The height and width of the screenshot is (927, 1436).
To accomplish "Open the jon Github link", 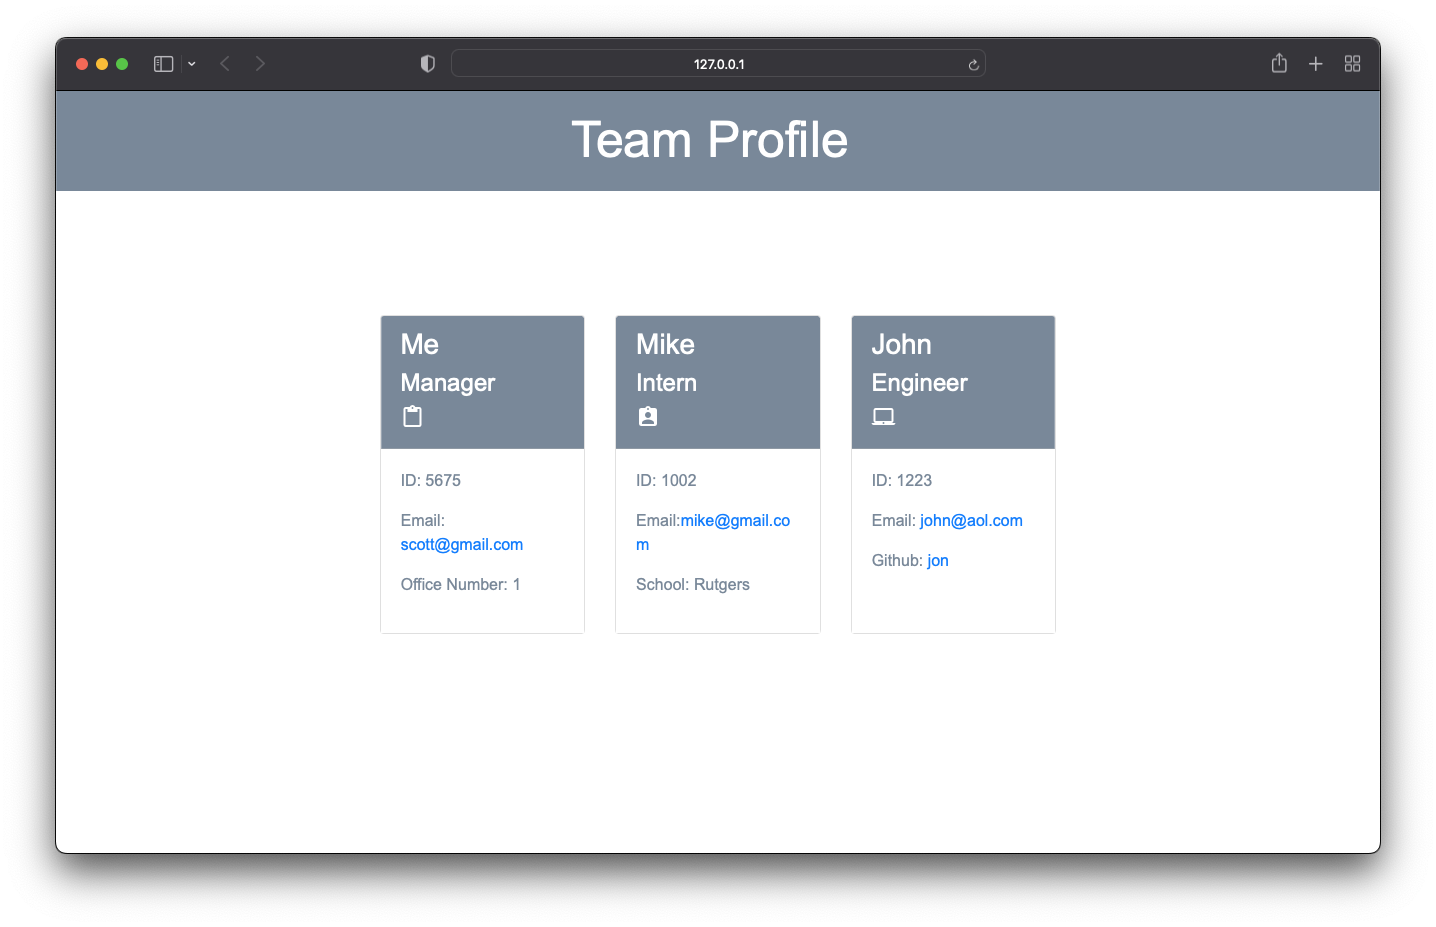I will pyautogui.click(x=937, y=560).
